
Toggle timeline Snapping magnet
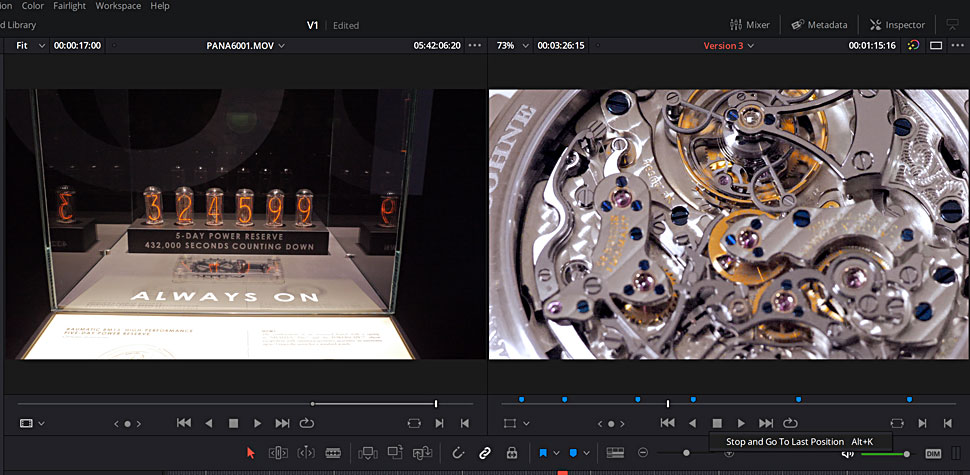(x=458, y=453)
